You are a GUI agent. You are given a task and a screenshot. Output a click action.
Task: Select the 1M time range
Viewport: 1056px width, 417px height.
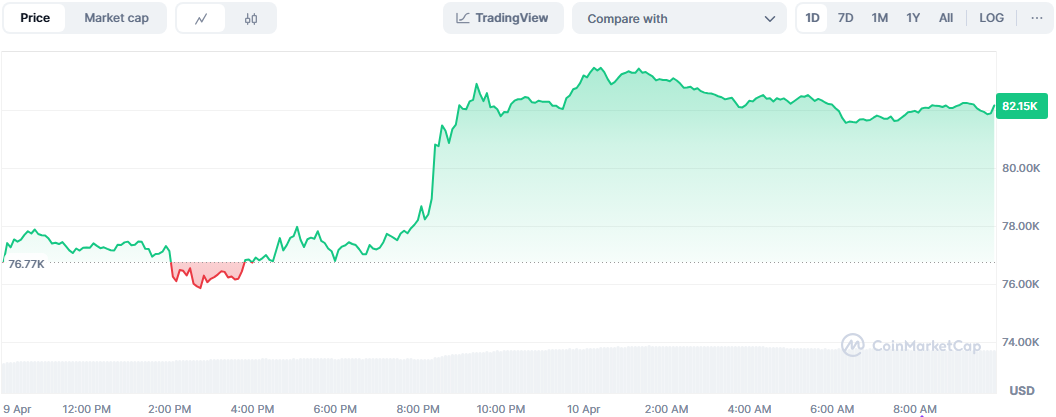click(x=880, y=18)
